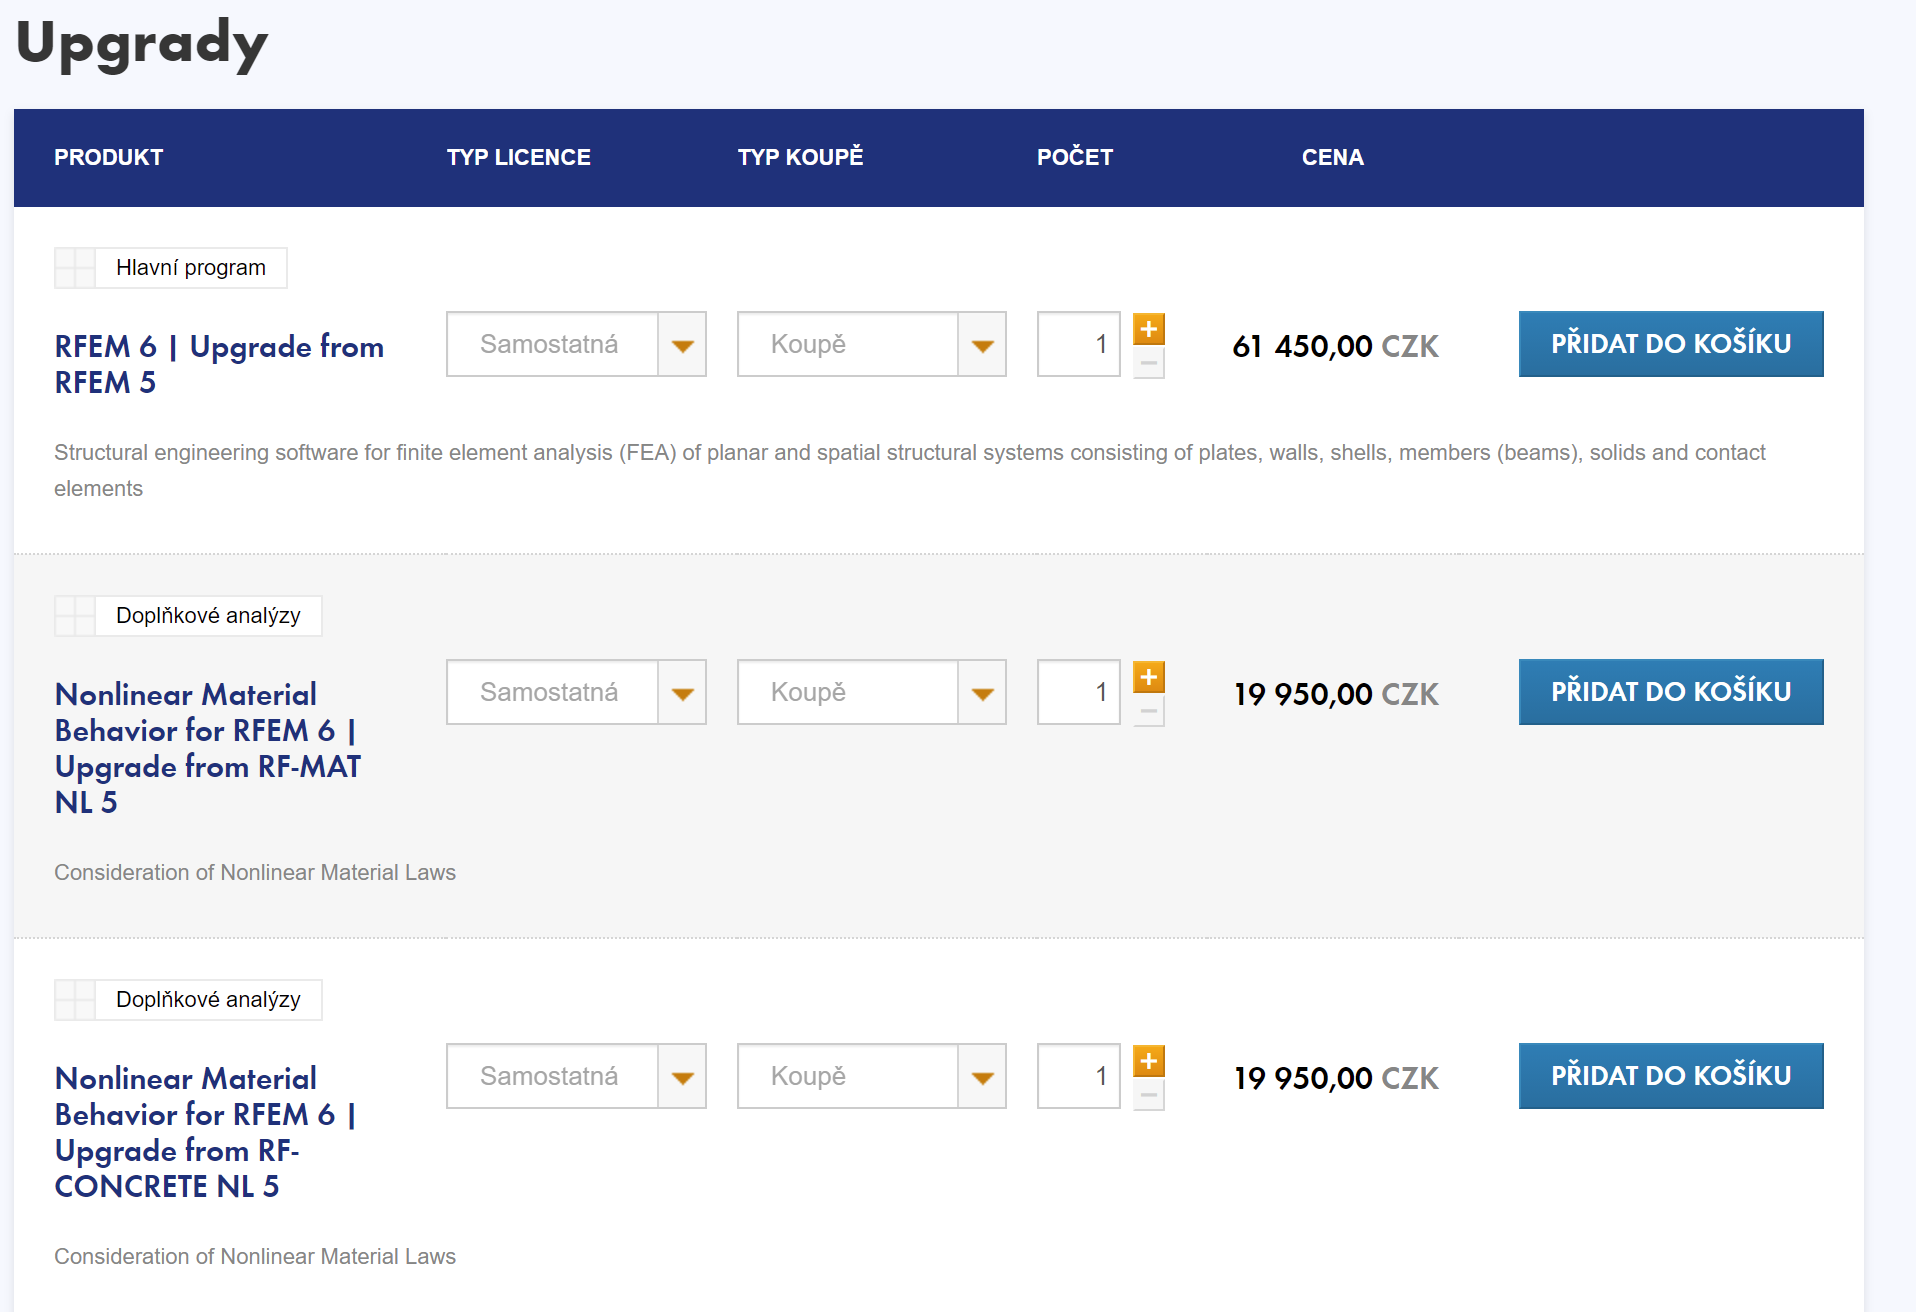
Task: Open Nonlinear Material Behavior RF-MAT NL 5 link
Action: pos(208,748)
